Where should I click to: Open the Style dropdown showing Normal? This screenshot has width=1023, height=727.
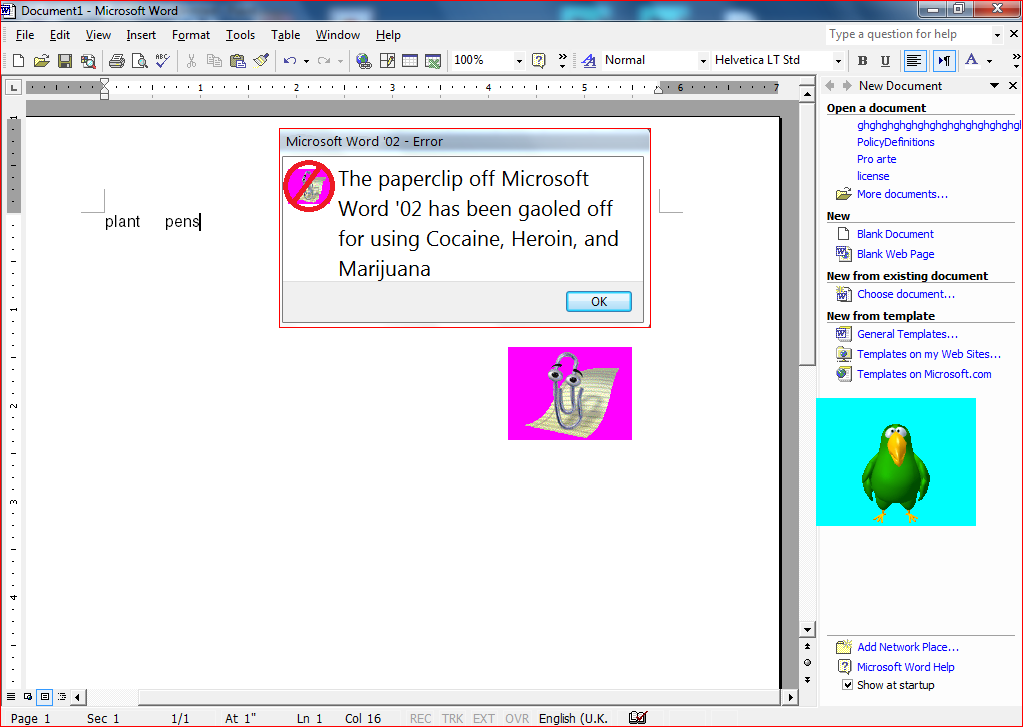[x=702, y=61]
